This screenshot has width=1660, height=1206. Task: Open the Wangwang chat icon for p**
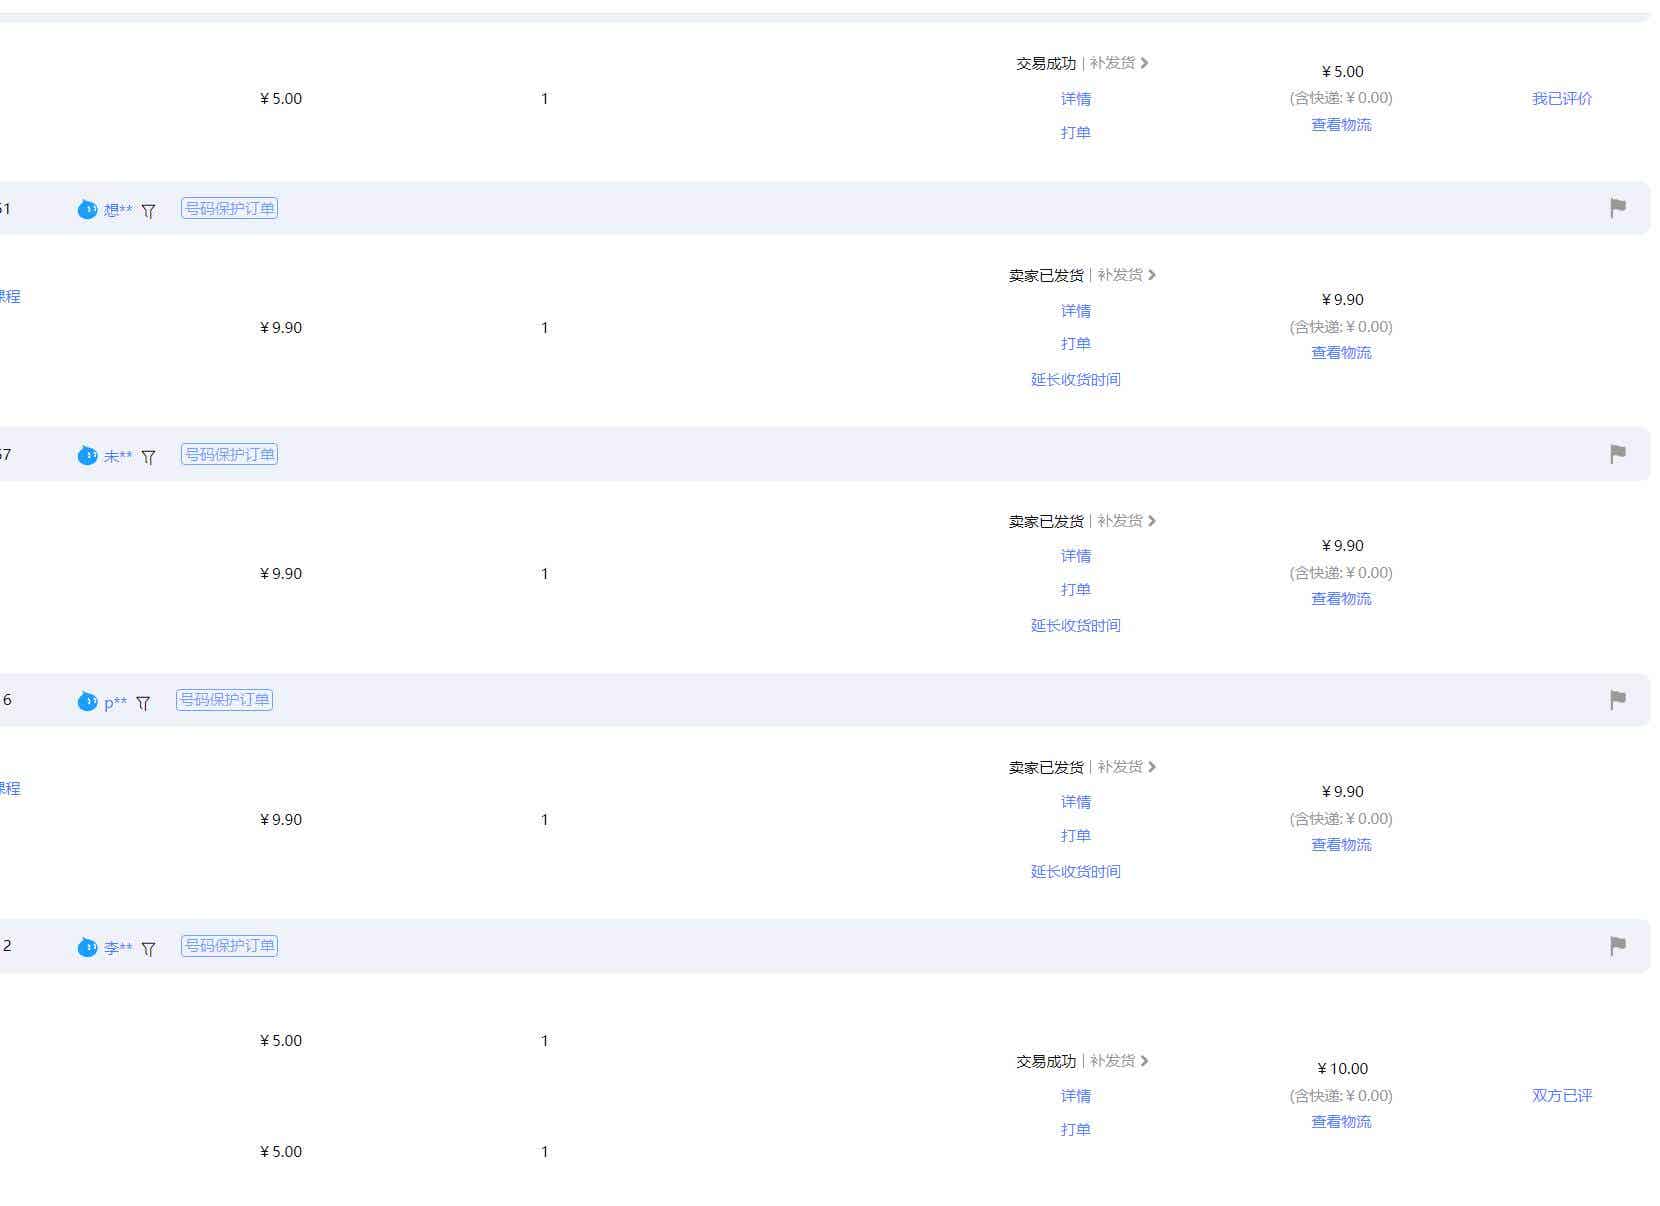pos(87,701)
